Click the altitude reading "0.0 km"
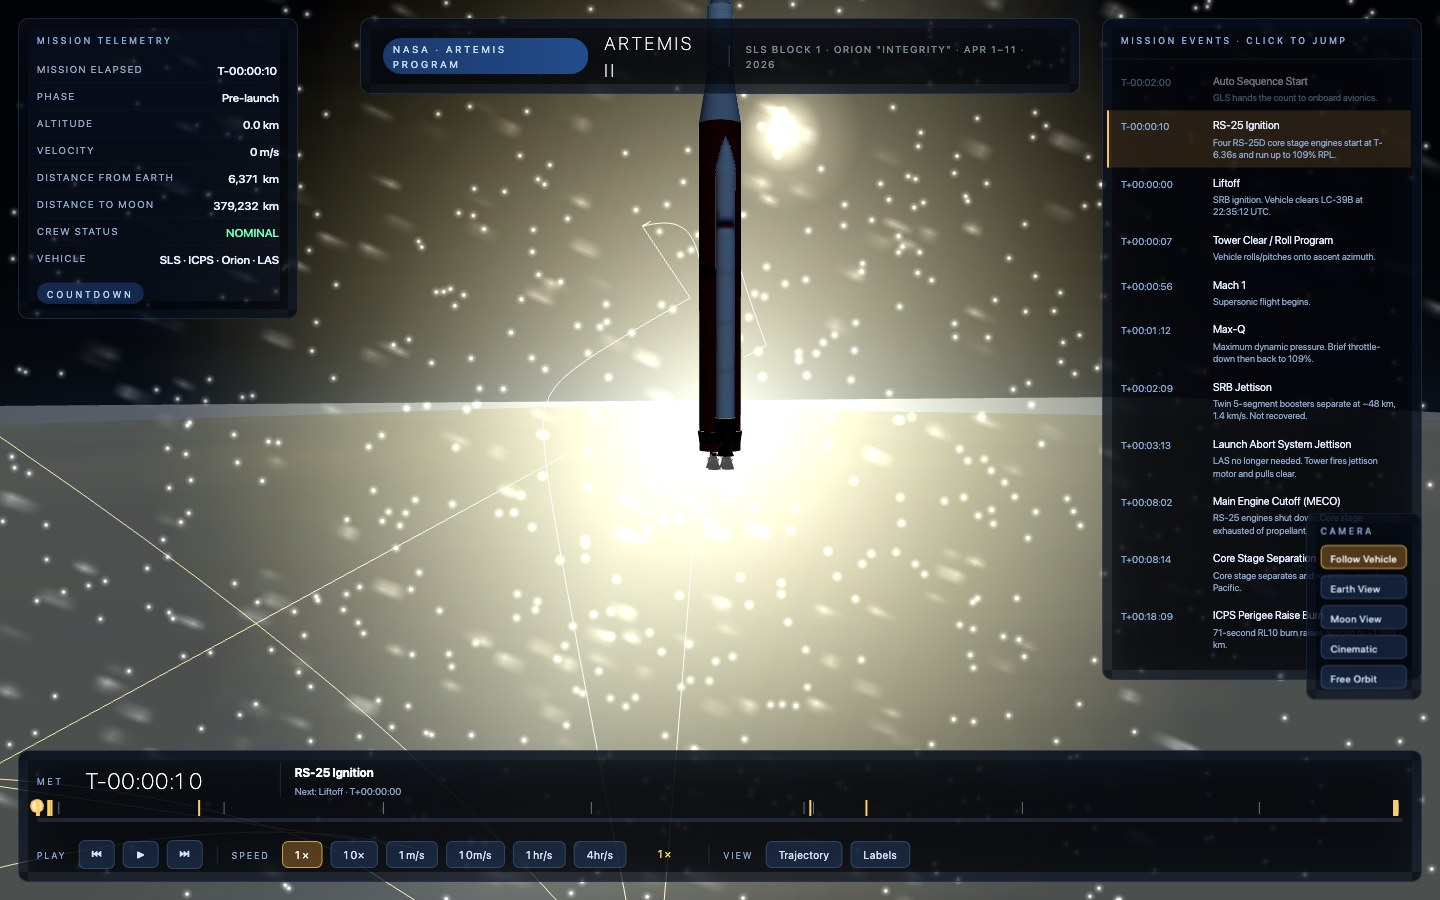The height and width of the screenshot is (900, 1440). click(x=261, y=125)
